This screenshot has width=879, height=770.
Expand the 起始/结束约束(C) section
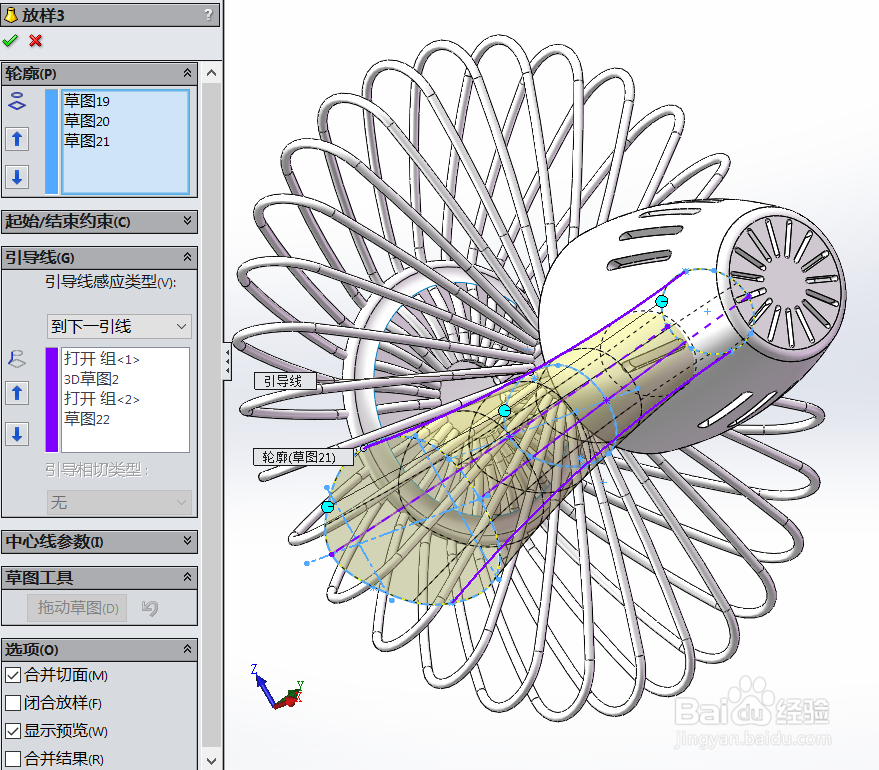(x=187, y=221)
